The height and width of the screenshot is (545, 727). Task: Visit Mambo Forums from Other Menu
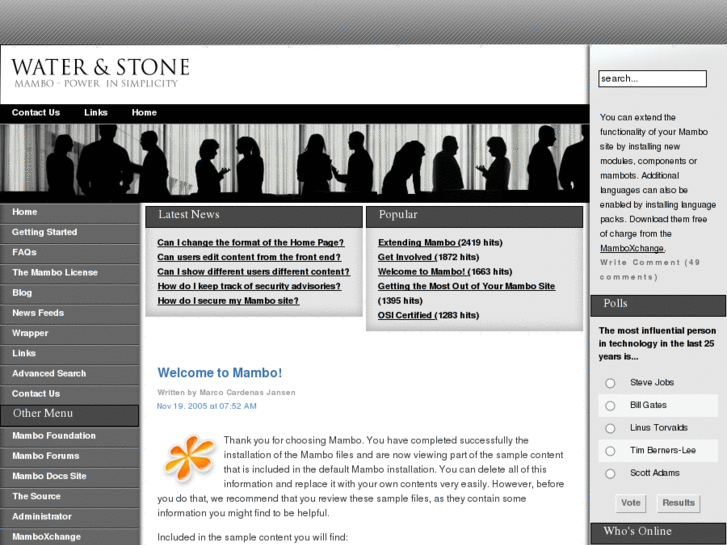70,456
